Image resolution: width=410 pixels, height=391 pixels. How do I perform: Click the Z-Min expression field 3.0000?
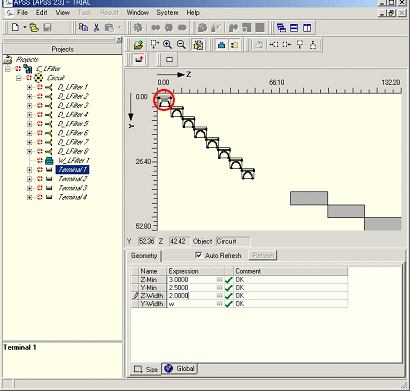pyautogui.click(x=192, y=280)
